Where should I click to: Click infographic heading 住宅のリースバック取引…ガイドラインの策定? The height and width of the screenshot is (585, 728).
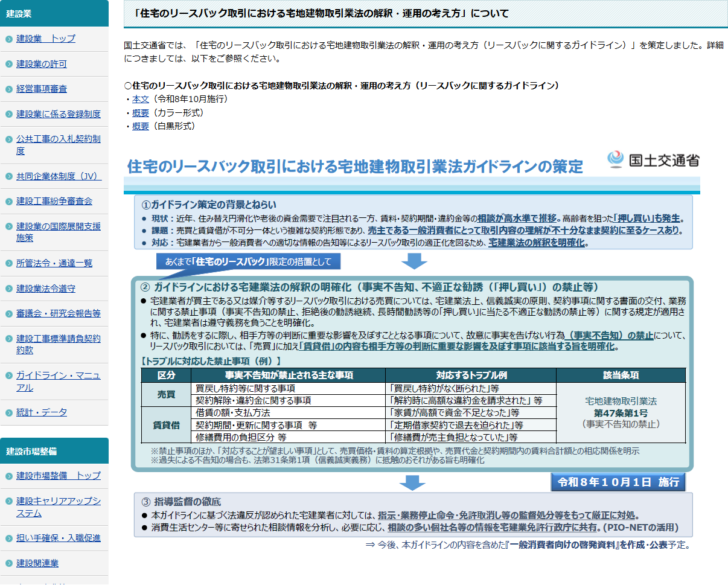click(355, 166)
